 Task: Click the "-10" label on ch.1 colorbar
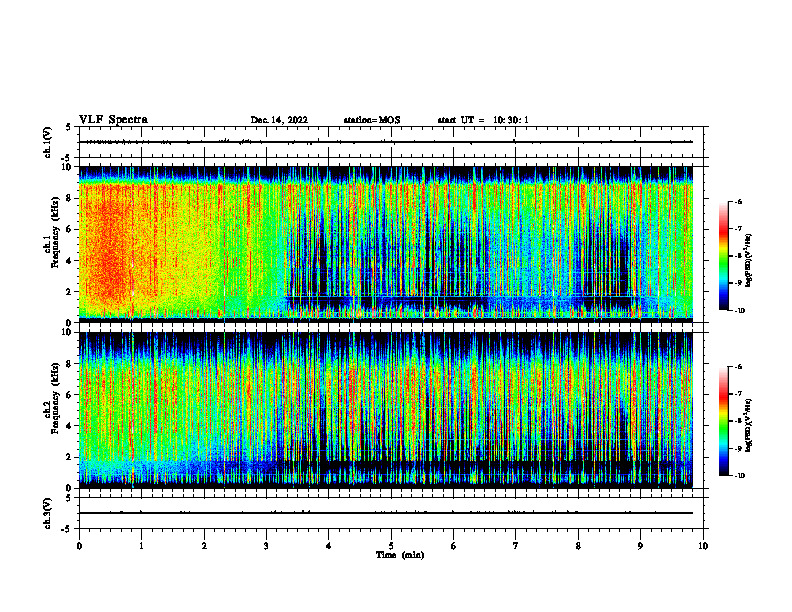pos(739,311)
